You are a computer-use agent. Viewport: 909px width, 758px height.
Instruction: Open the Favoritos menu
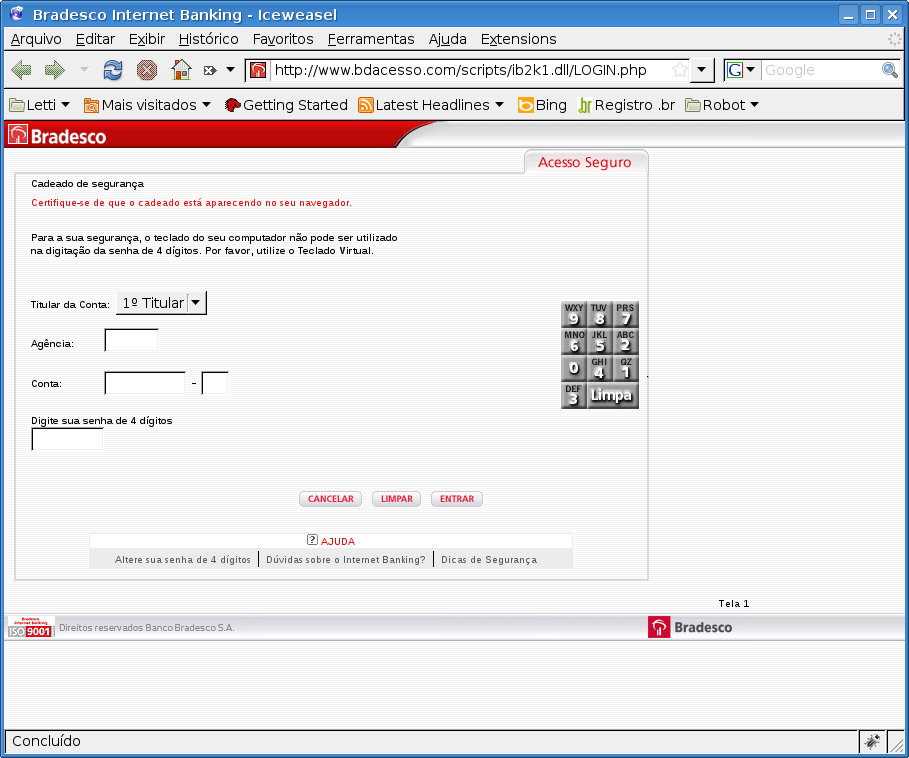tap(283, 39)
